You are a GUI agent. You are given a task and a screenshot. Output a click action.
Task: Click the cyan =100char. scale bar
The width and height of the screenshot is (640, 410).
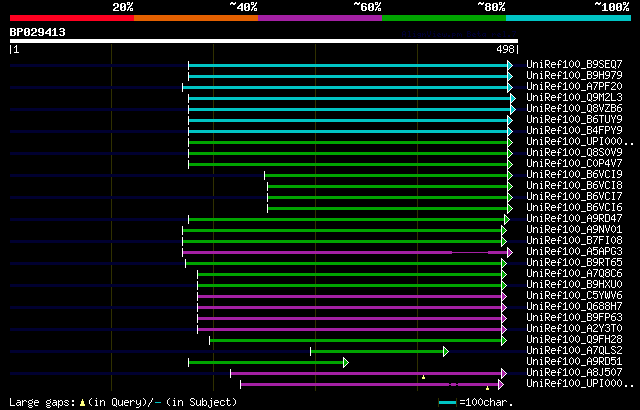[448, 403]
